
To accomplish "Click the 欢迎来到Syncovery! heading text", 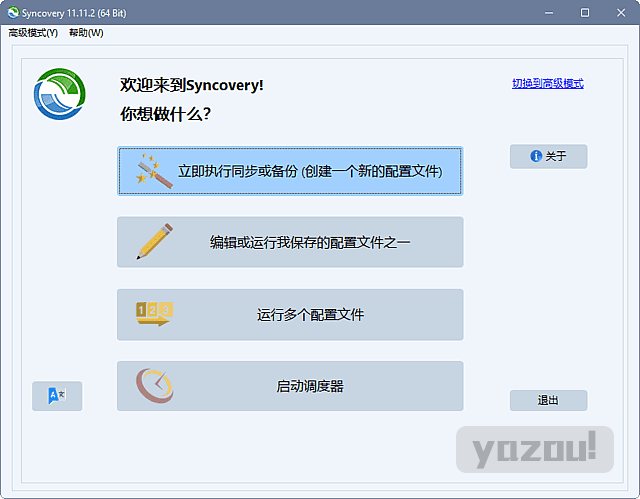I will 191,85.
